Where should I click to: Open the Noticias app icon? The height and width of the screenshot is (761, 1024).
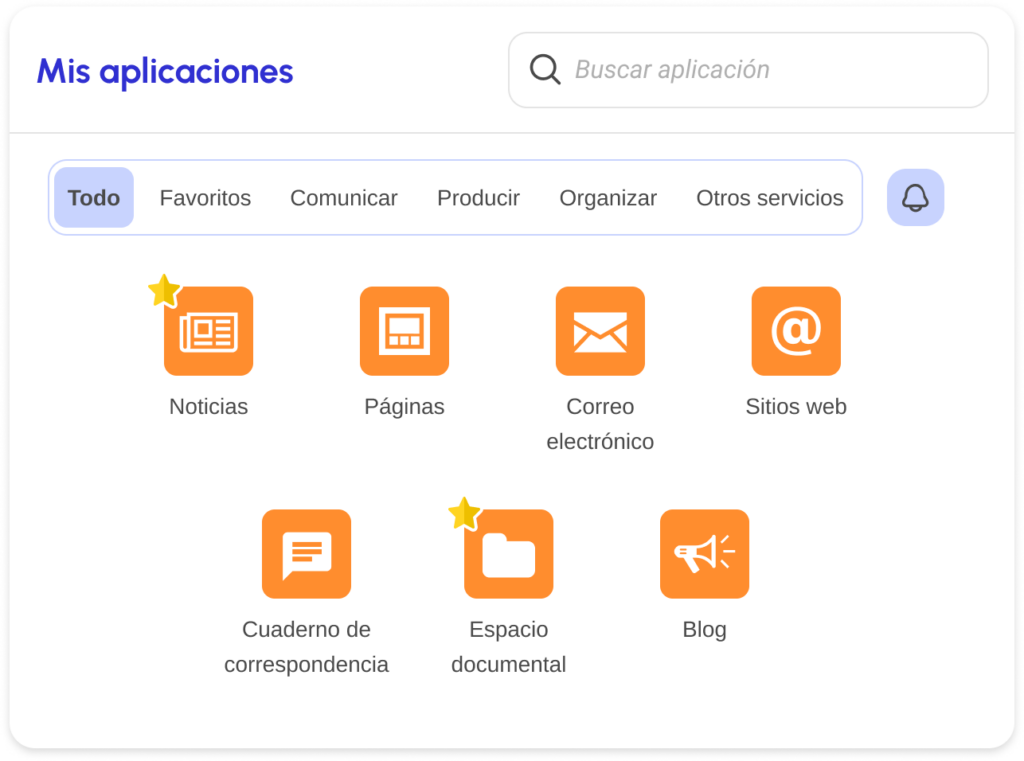[208, 331]
